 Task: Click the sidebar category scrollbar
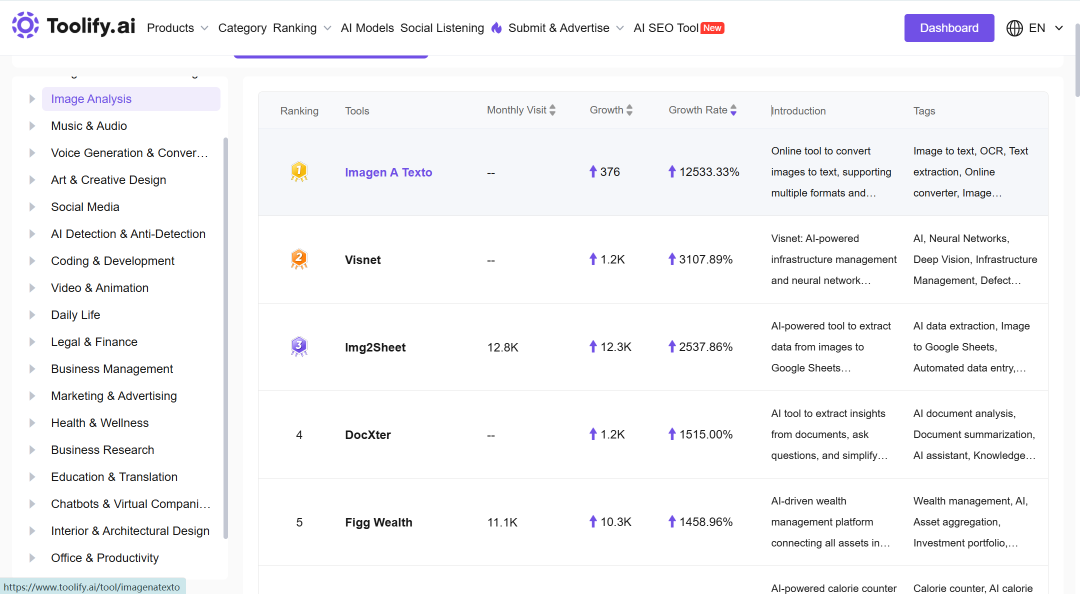[225, 338]
